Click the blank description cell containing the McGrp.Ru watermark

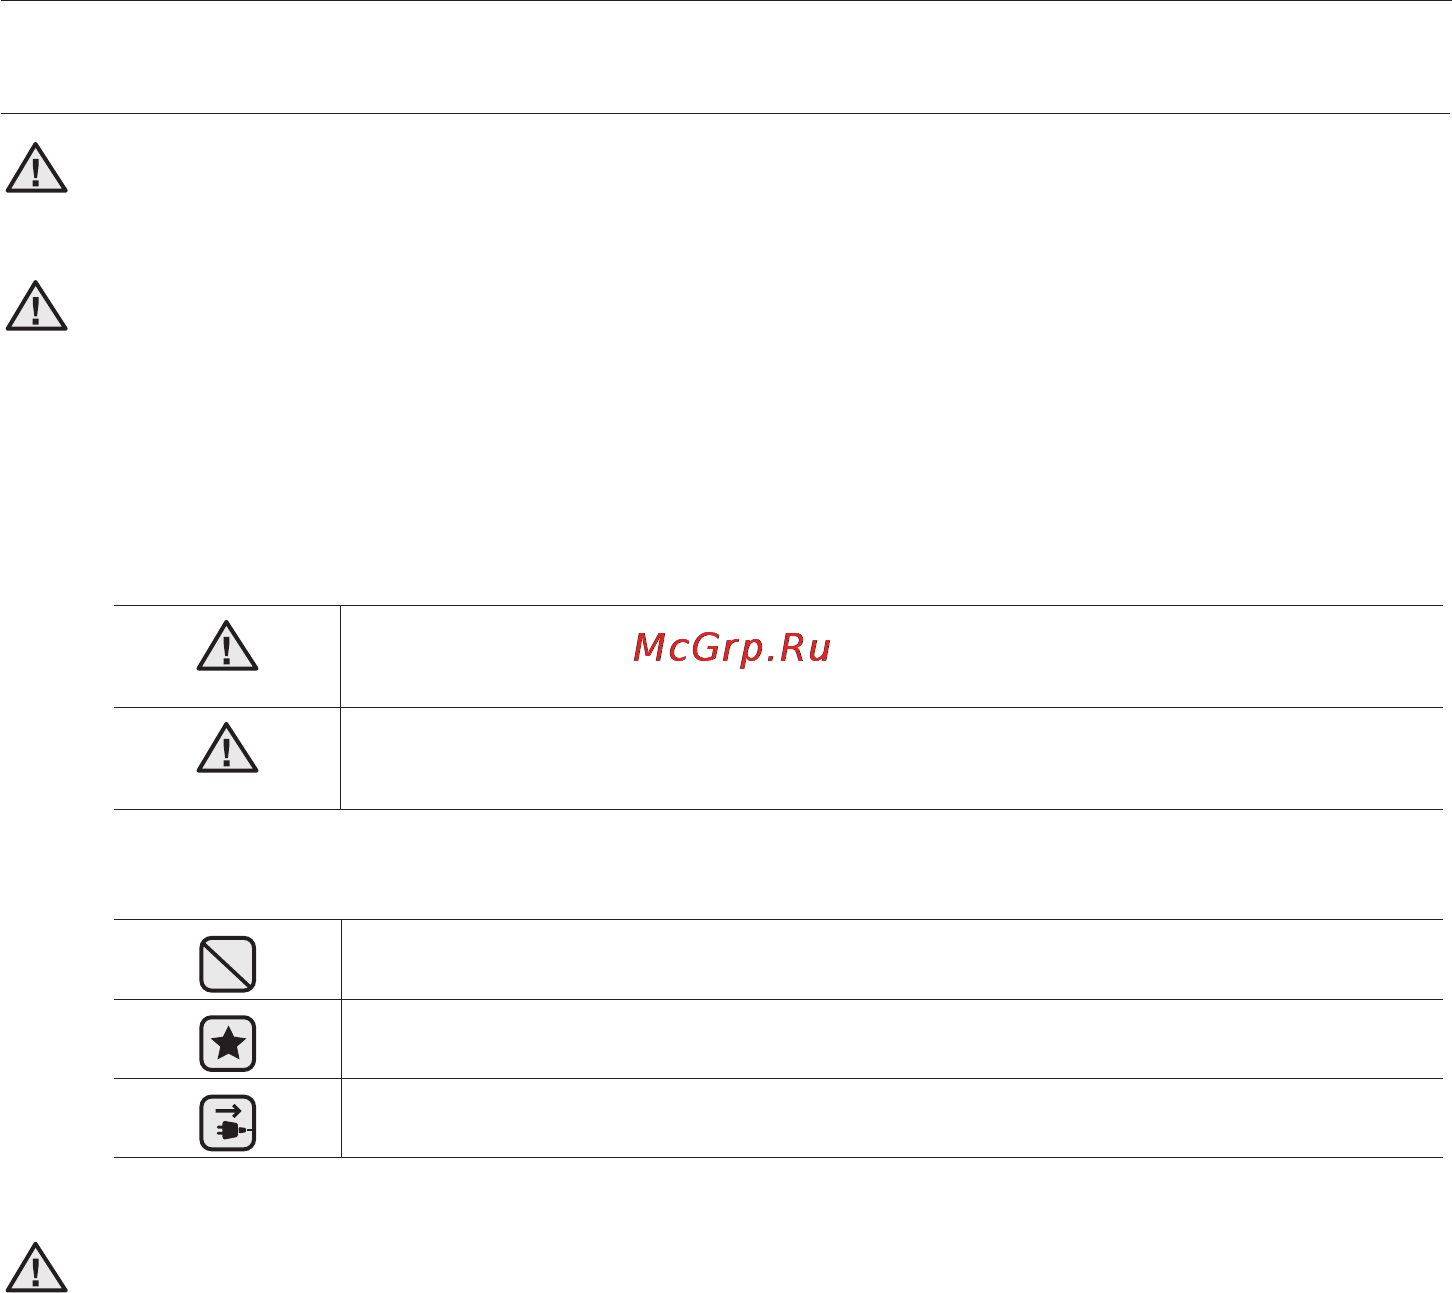pyautogui.click(x=892, y=656)
